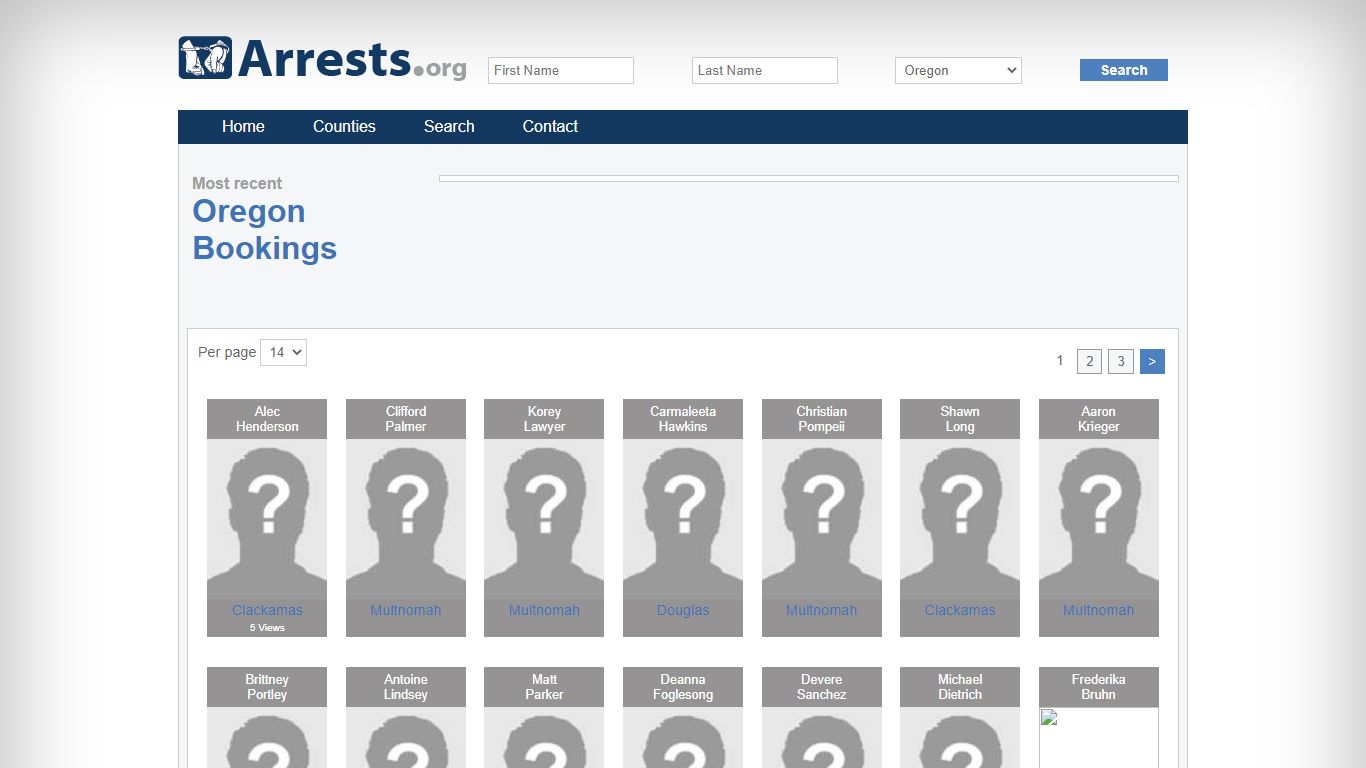Open Devere Sanchez's placeholder mugshot

pyautogui.click(x=822, y=738)
